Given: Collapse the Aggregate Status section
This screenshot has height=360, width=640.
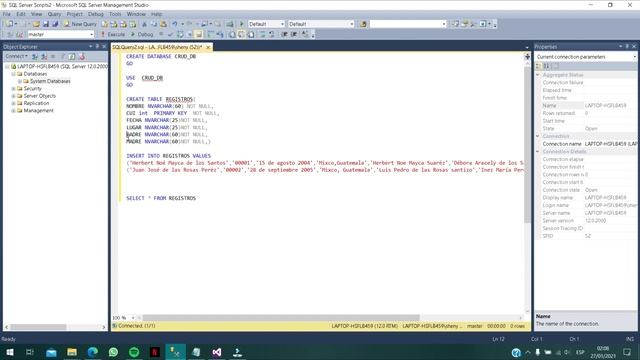Looking at the screenshot, I should click(538, 75).
